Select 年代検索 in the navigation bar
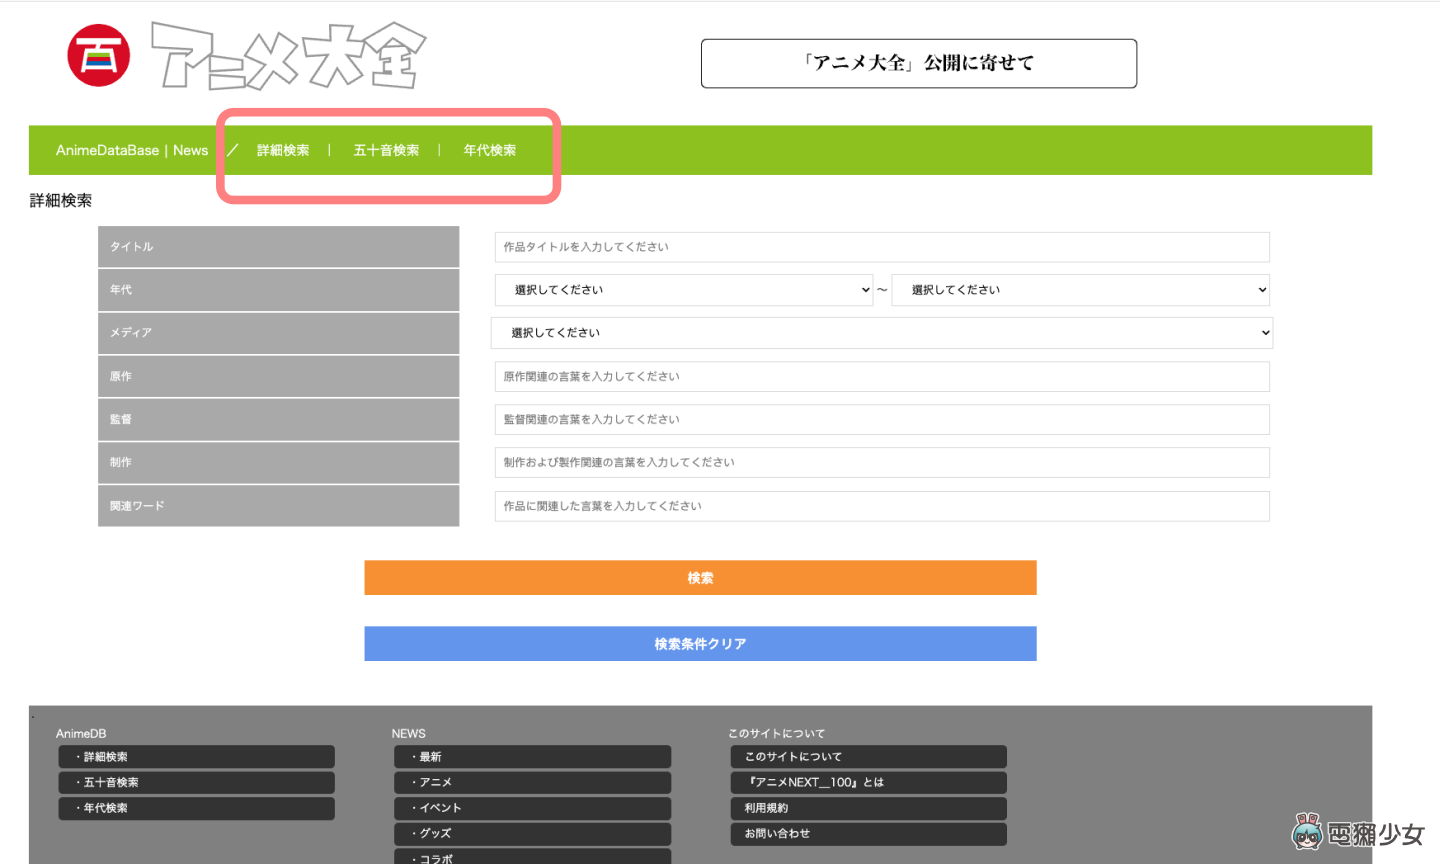The image size is (1440, 864). point(489,150)
